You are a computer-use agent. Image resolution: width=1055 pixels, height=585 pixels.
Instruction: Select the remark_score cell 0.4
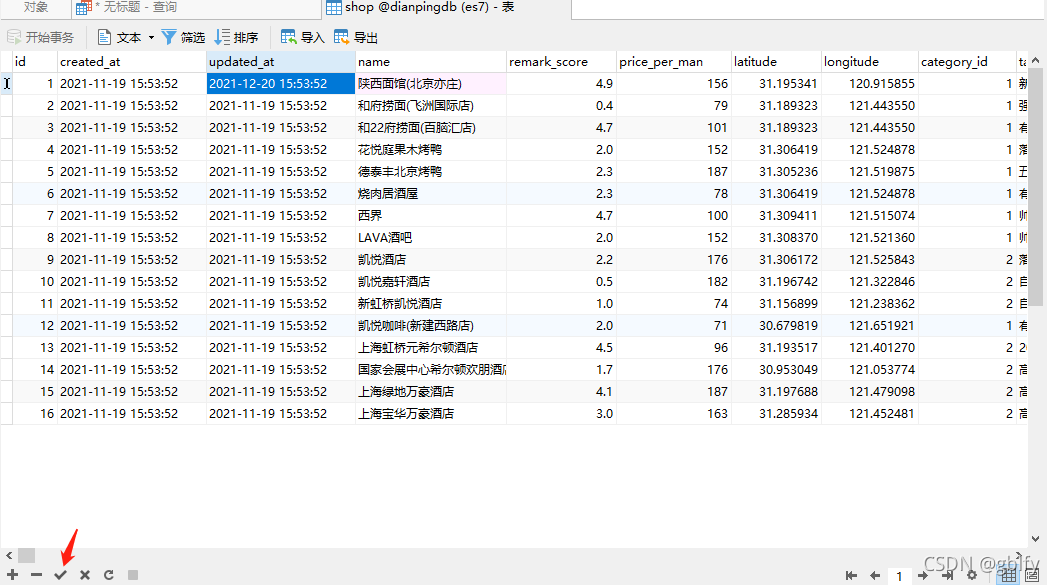pyautogui.click(x=561, y=106)
